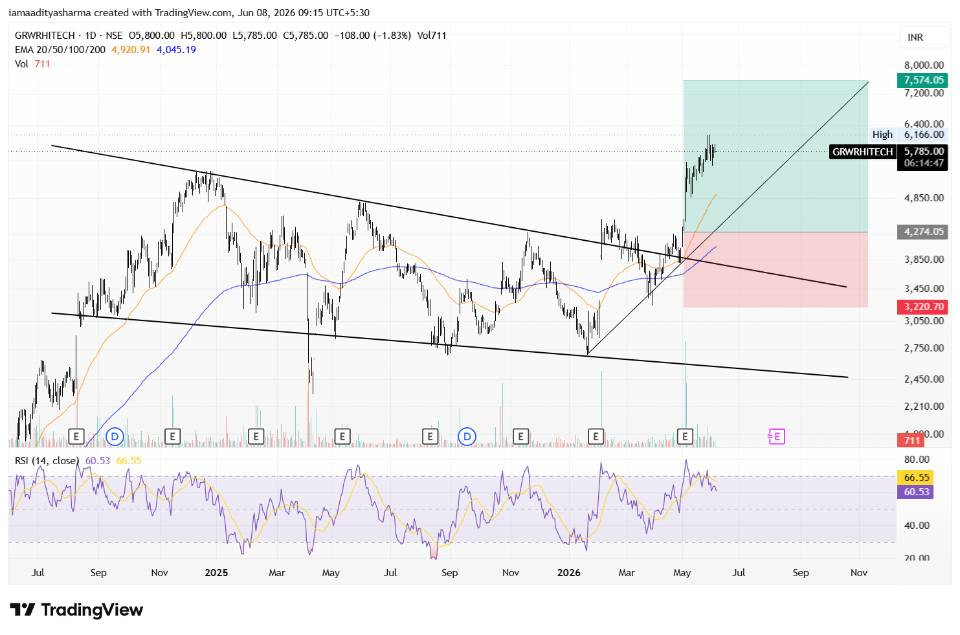The height and width of the screenshot is (635, 960).
Task: Click the yellow 66.55 RSI axis label
Action: [915, 477]
